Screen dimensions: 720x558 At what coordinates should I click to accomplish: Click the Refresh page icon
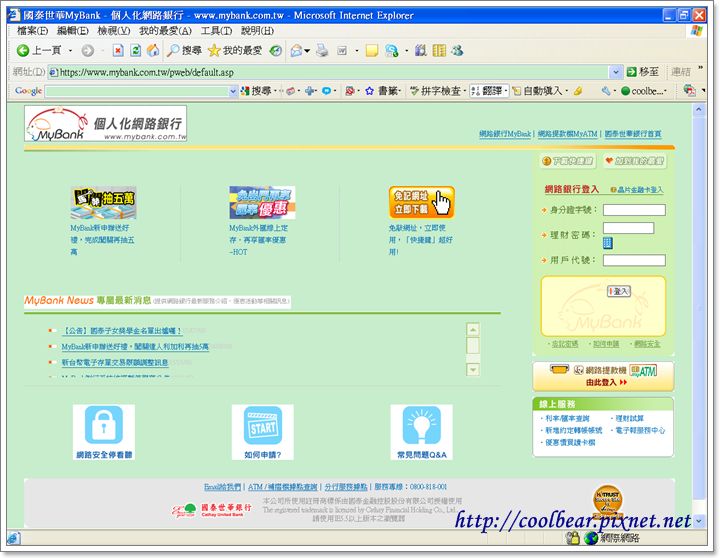135,51
